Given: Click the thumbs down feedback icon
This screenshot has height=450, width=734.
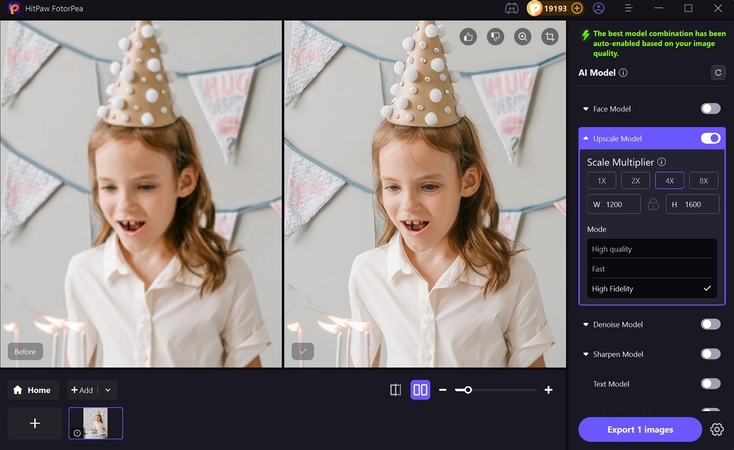Looking at the screenshot, I should (x=494, y=36).
